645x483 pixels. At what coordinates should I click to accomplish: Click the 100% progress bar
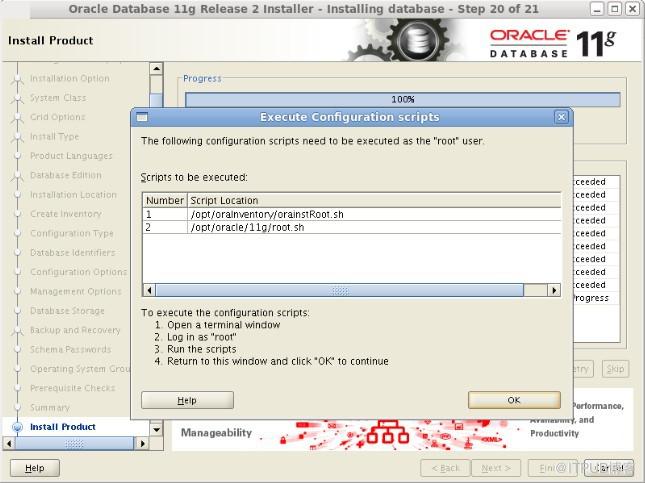pyautogui.click(x=403, y=100)
